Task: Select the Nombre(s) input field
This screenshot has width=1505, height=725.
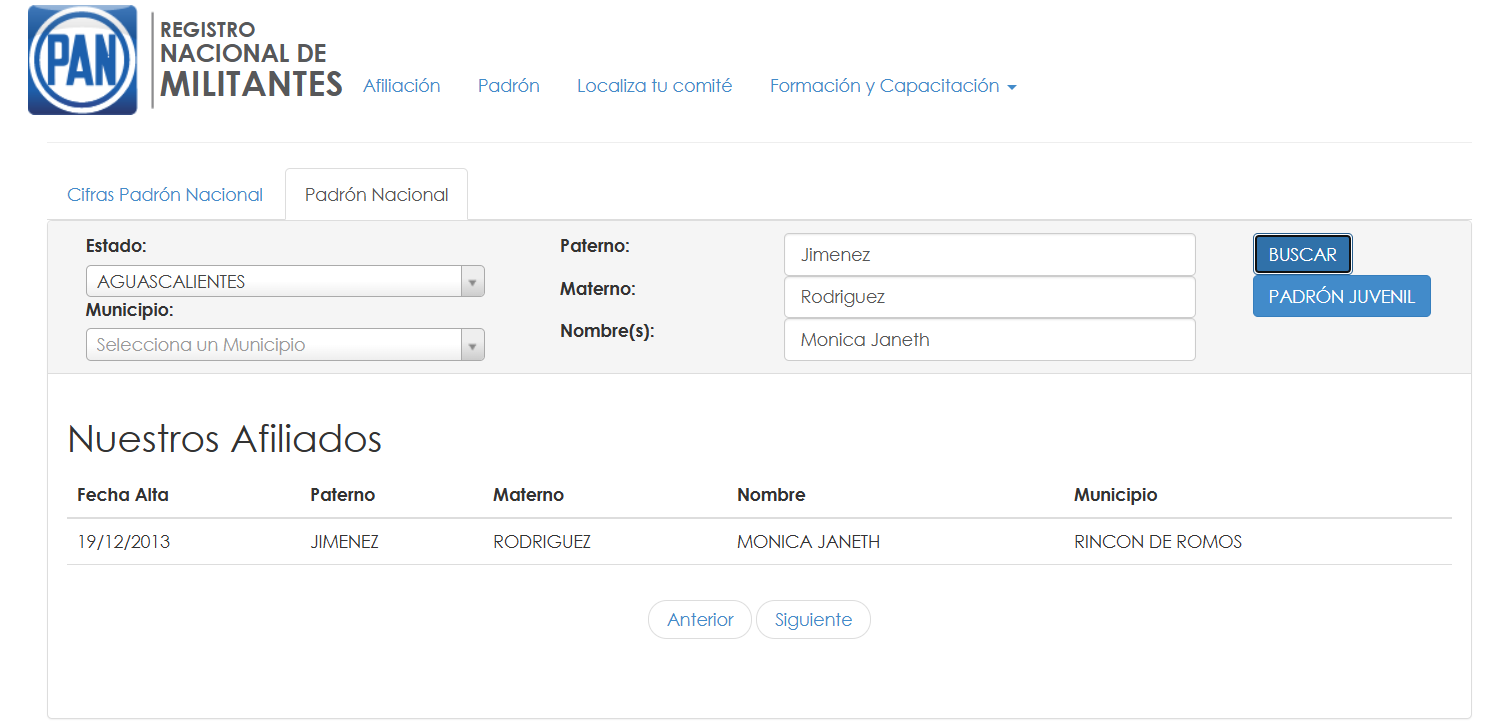Action: tap(989, 340)
